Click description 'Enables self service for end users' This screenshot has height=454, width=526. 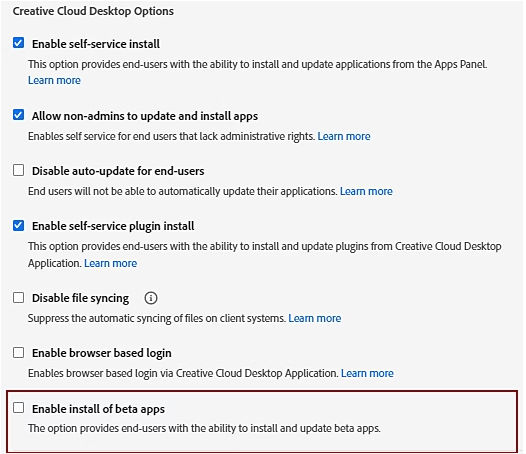171,136
